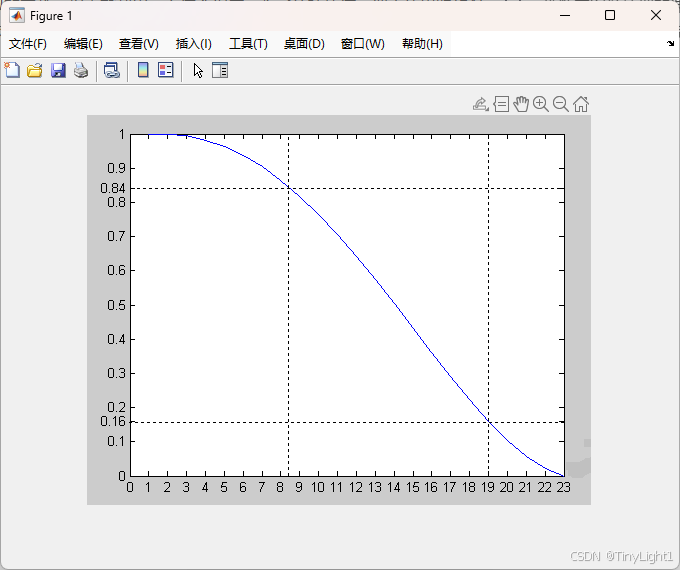Close the Figure 1 window
The height and width of the screenshot is (570, 680).
656,16
